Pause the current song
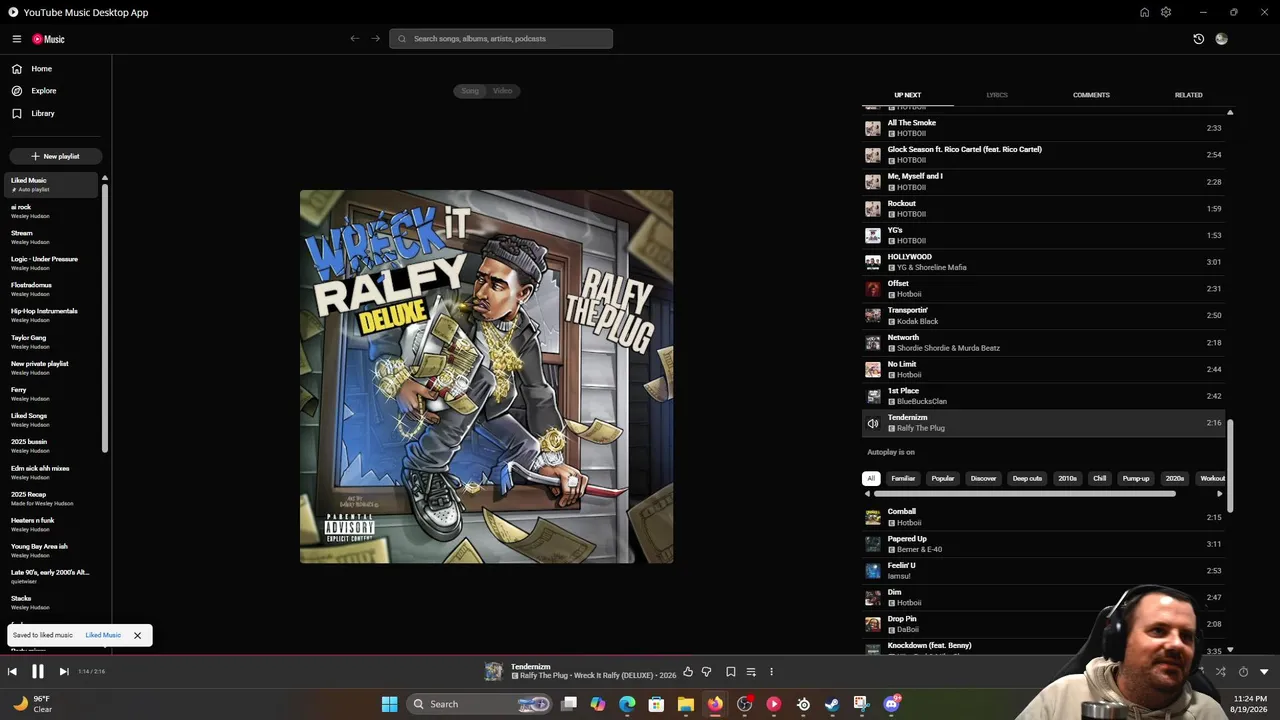Image resolution: width=1280 pixels, height=720 pixels. tap(37, 672)
